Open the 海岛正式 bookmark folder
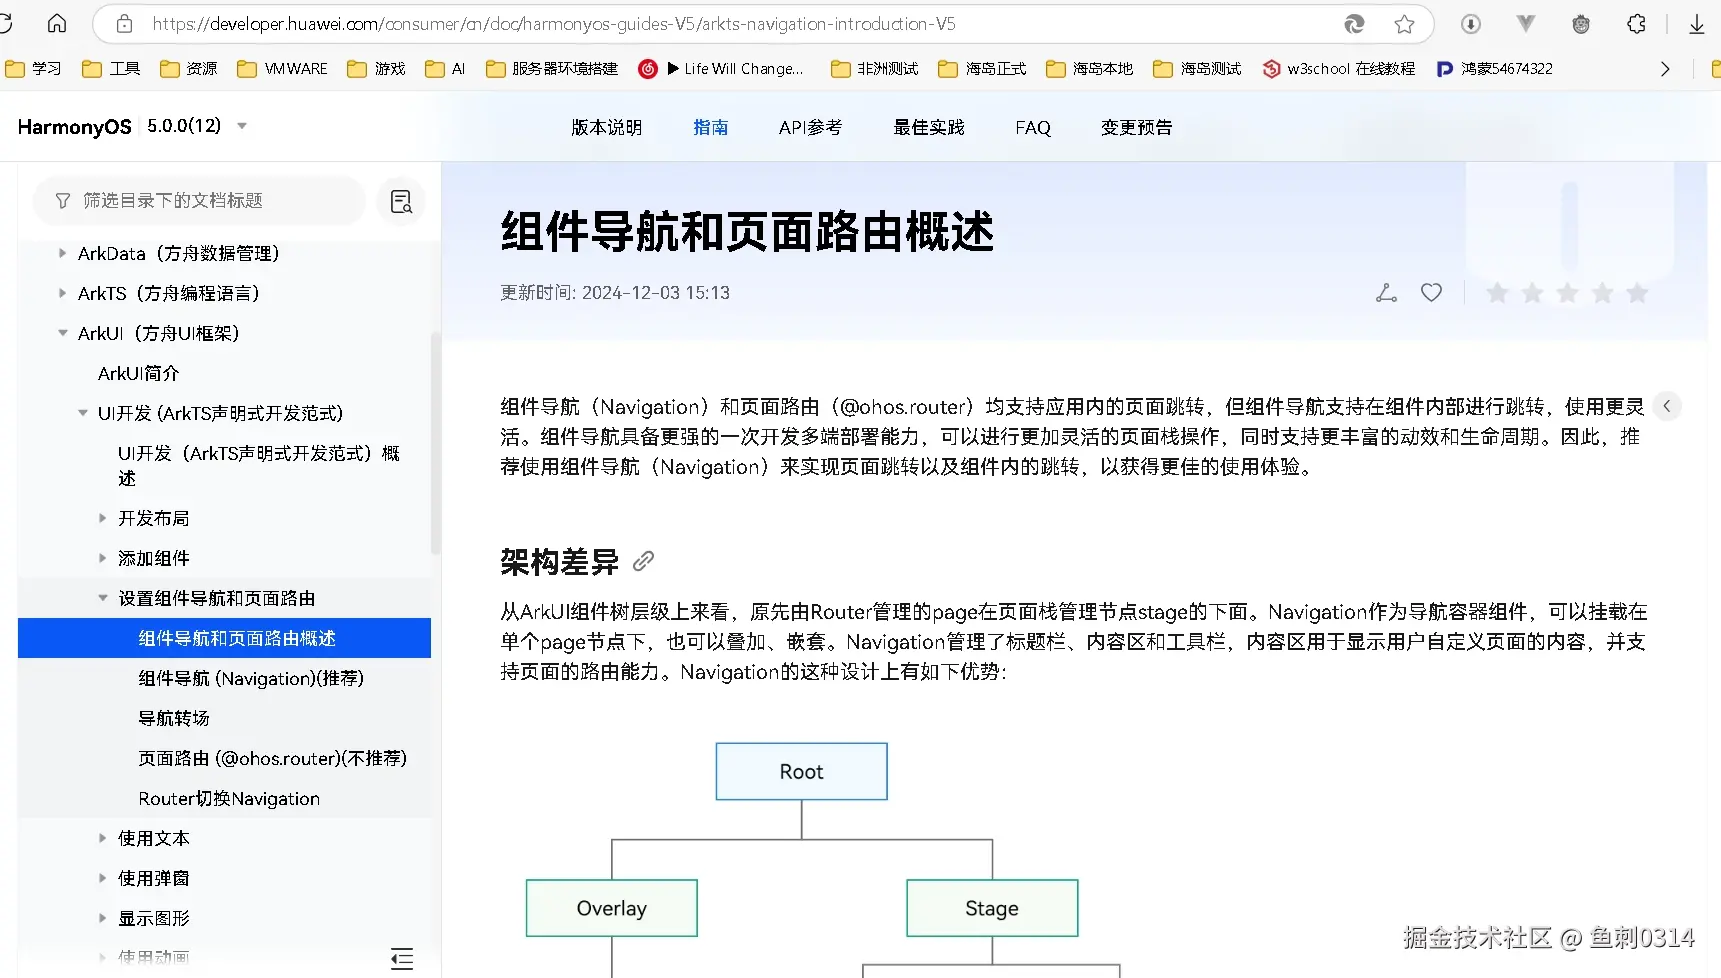The width and height of the screenshot is (1721, 978). 982,68
